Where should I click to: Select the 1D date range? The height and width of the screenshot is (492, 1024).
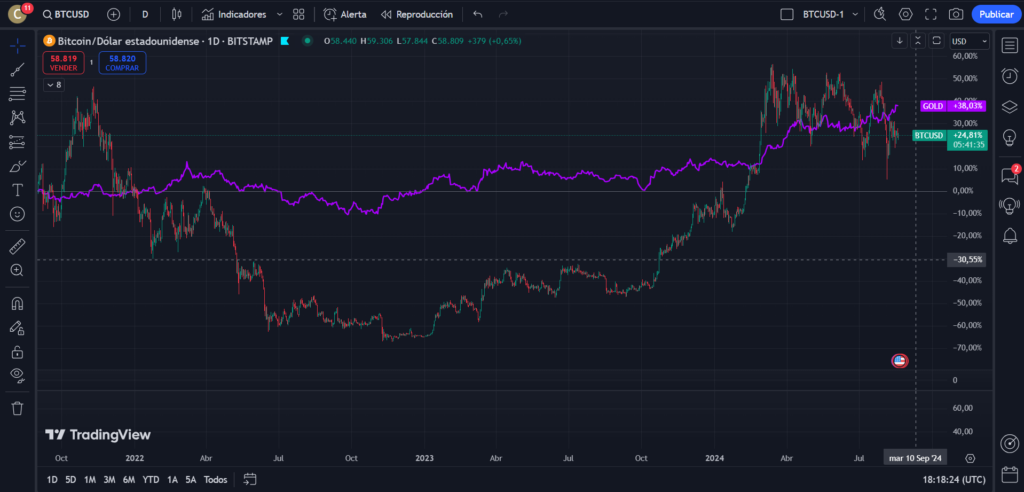52,480
